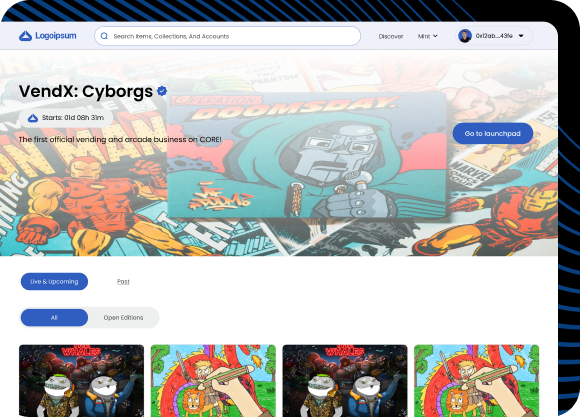Switch to Open Editions filter
Image resolution: width=580 pixels, height=417 pixels.
click(x=123, y=317)
